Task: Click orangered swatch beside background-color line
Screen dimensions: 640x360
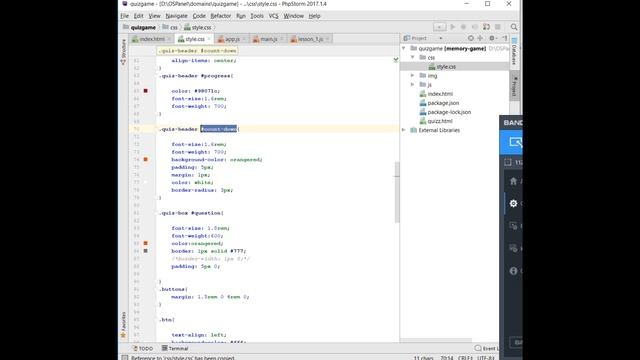Action: click(146, 160)
